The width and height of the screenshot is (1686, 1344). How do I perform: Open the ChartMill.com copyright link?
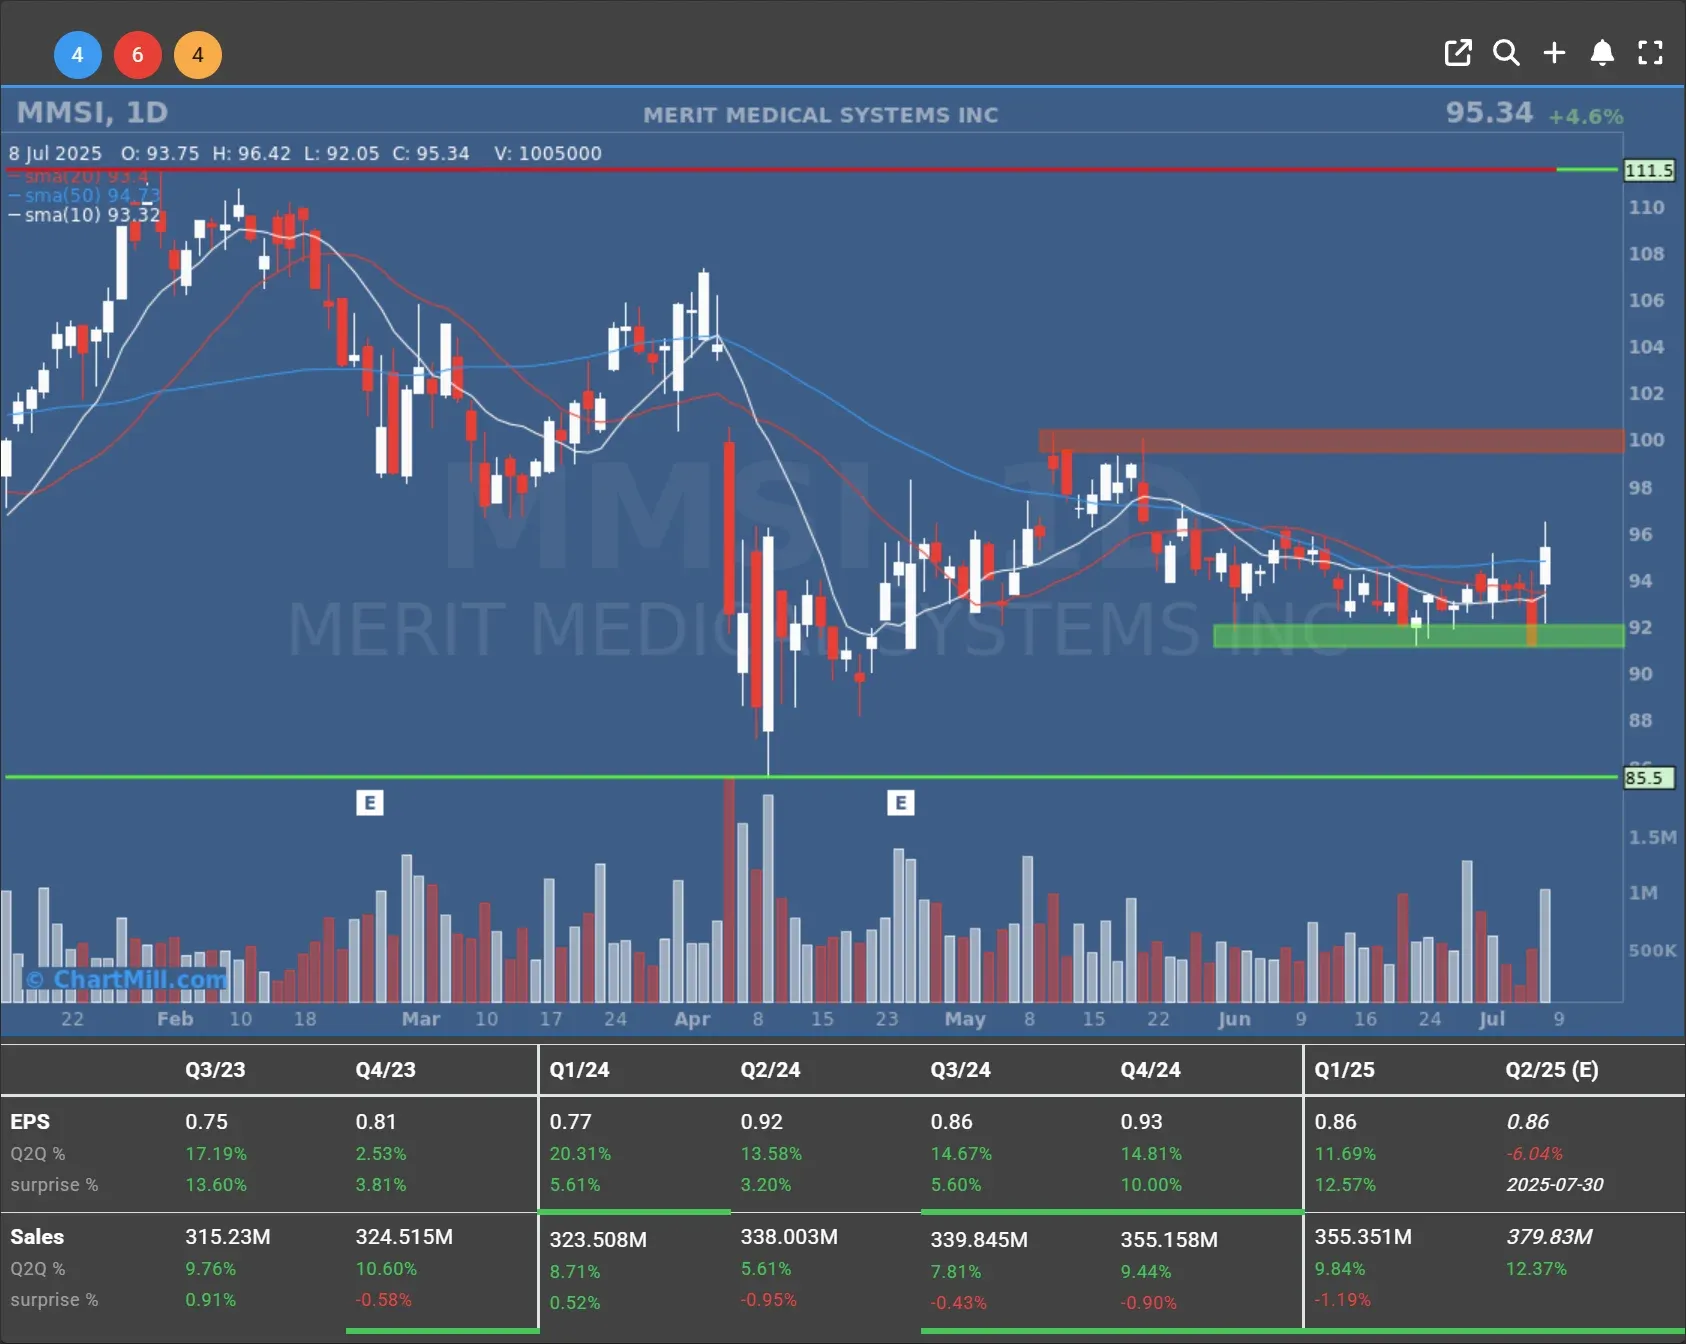(126, 979)
